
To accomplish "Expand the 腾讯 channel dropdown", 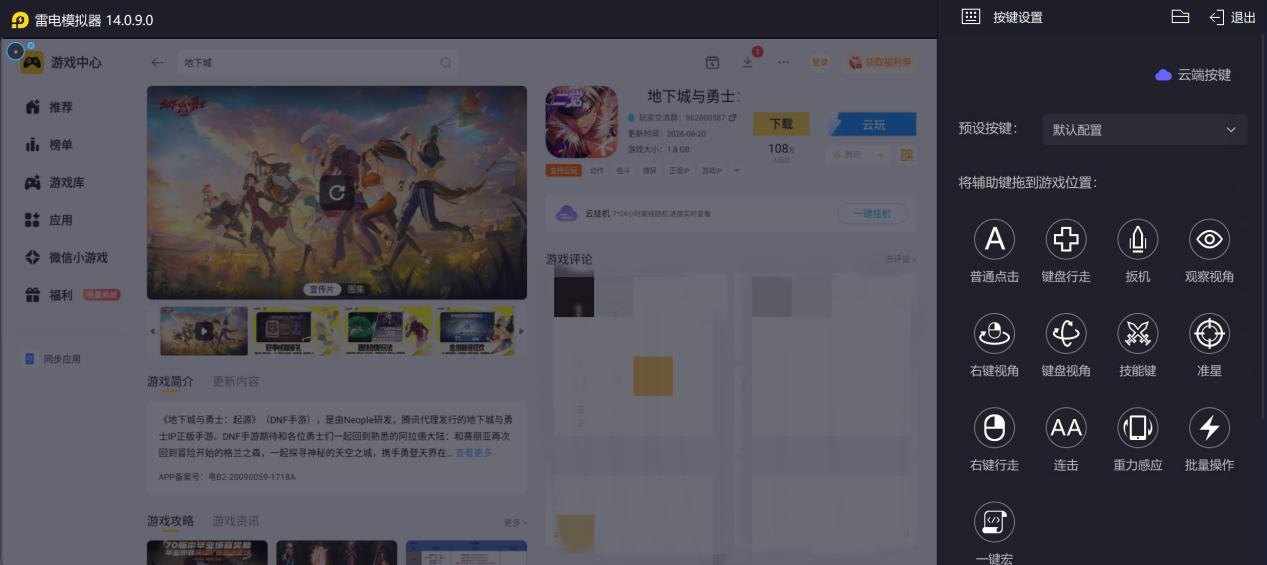I will point(858,155).
